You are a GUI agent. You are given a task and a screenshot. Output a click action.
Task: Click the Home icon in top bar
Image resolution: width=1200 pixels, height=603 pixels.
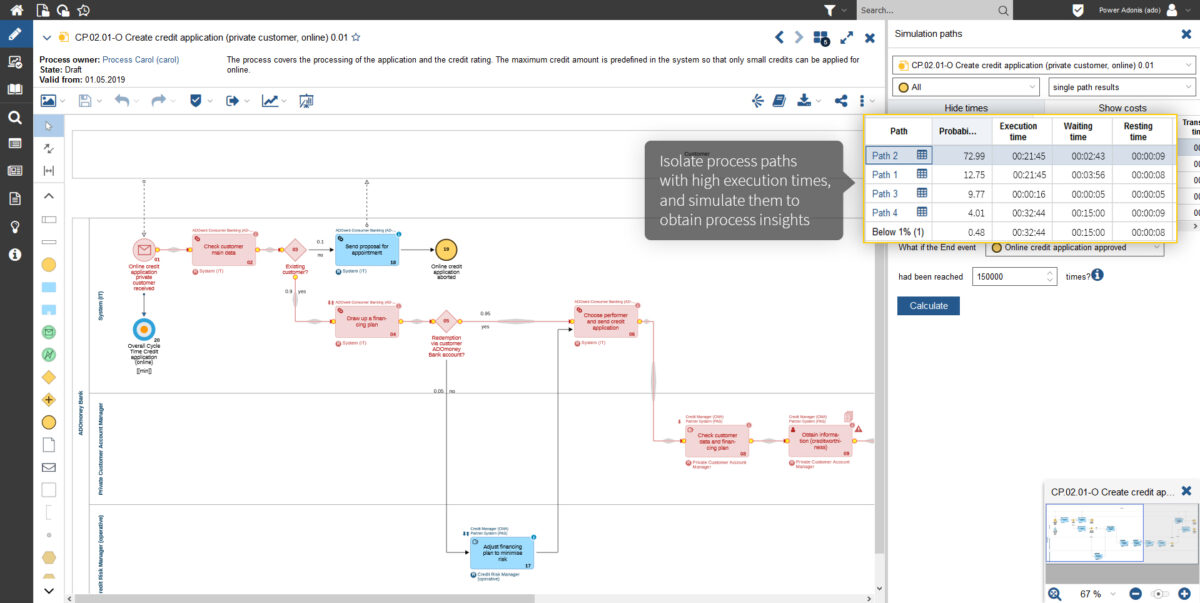(x=15, y=10)
